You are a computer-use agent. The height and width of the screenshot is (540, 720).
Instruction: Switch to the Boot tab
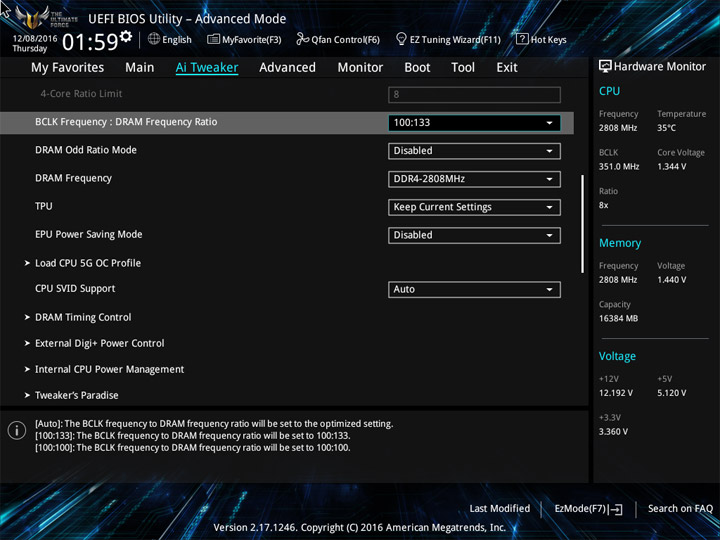[x=417, y=68]
